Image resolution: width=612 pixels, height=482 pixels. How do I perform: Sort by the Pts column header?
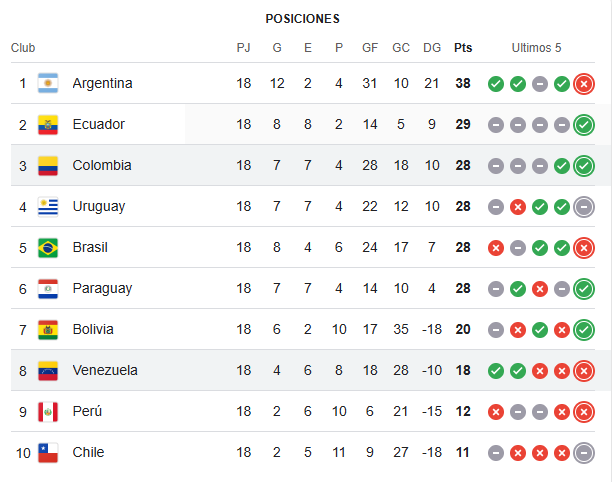pyautogui.click(x=463, y=48)
